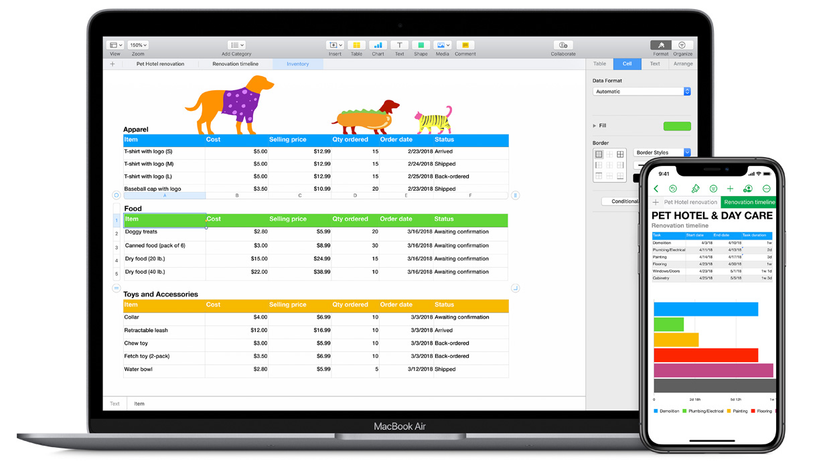The width and height of the screenshot is (825, 475).
Task: Select the Inventory sheet tab
Action: (298, 64)
